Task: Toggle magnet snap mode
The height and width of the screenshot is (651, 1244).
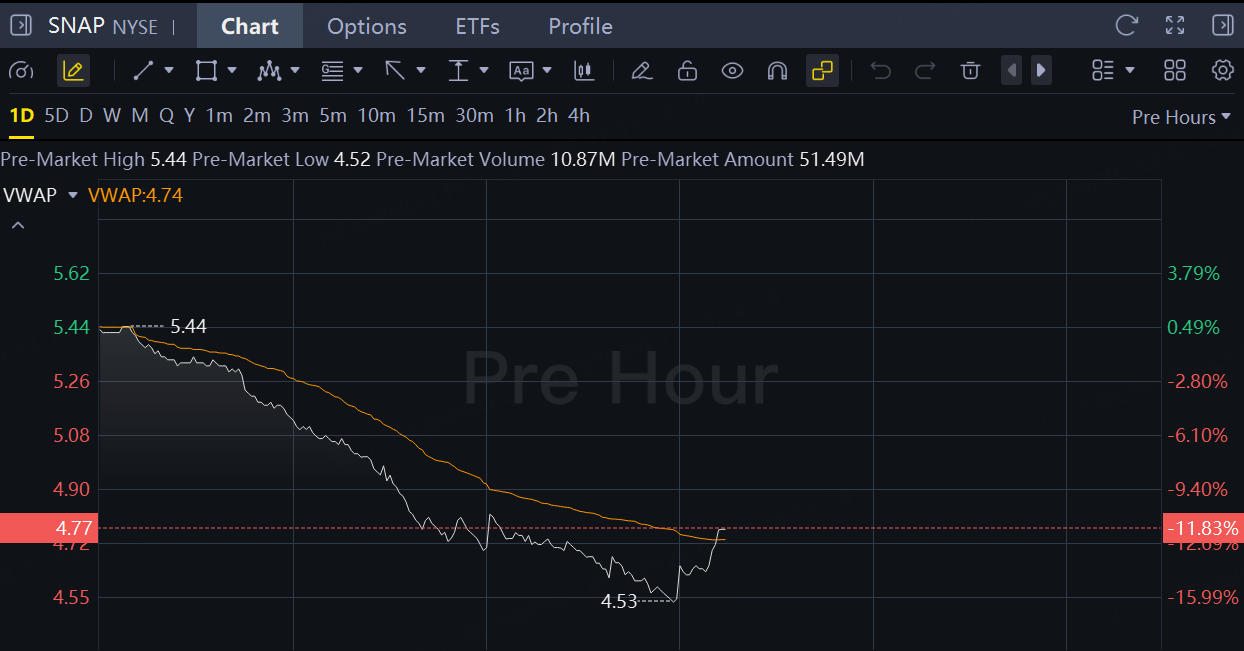Action: click(x=777, y=70)
